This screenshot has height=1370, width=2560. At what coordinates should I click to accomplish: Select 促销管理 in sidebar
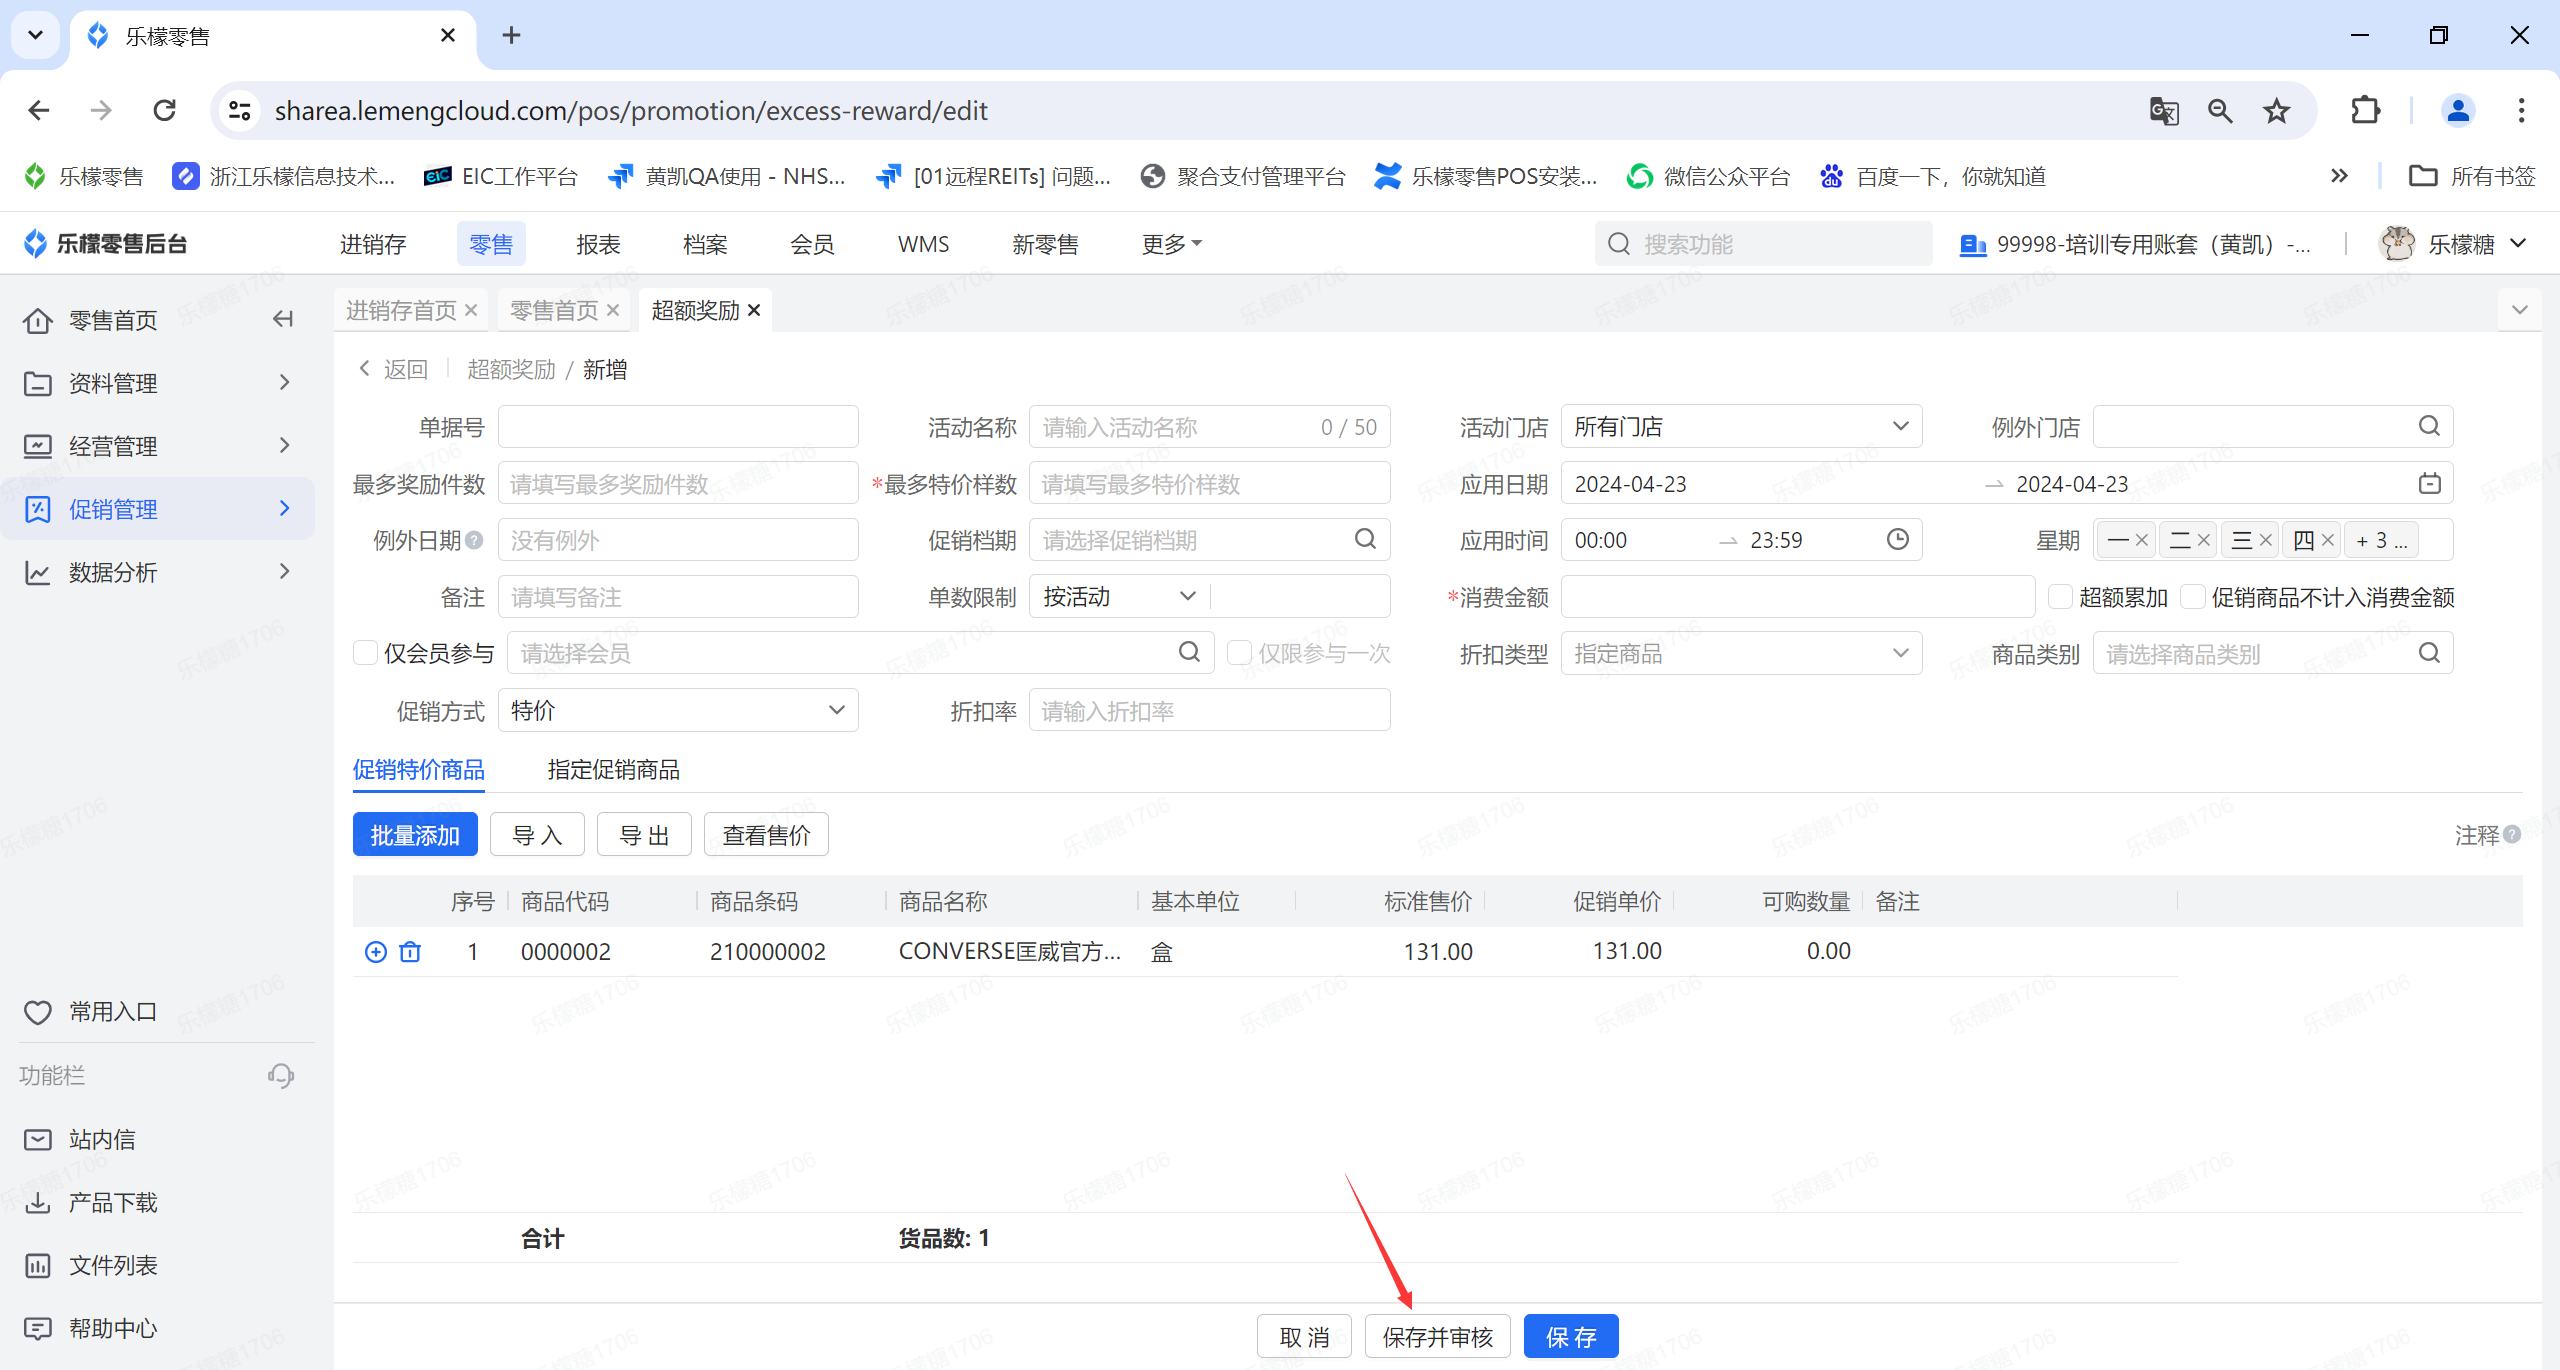pos(158,509)
